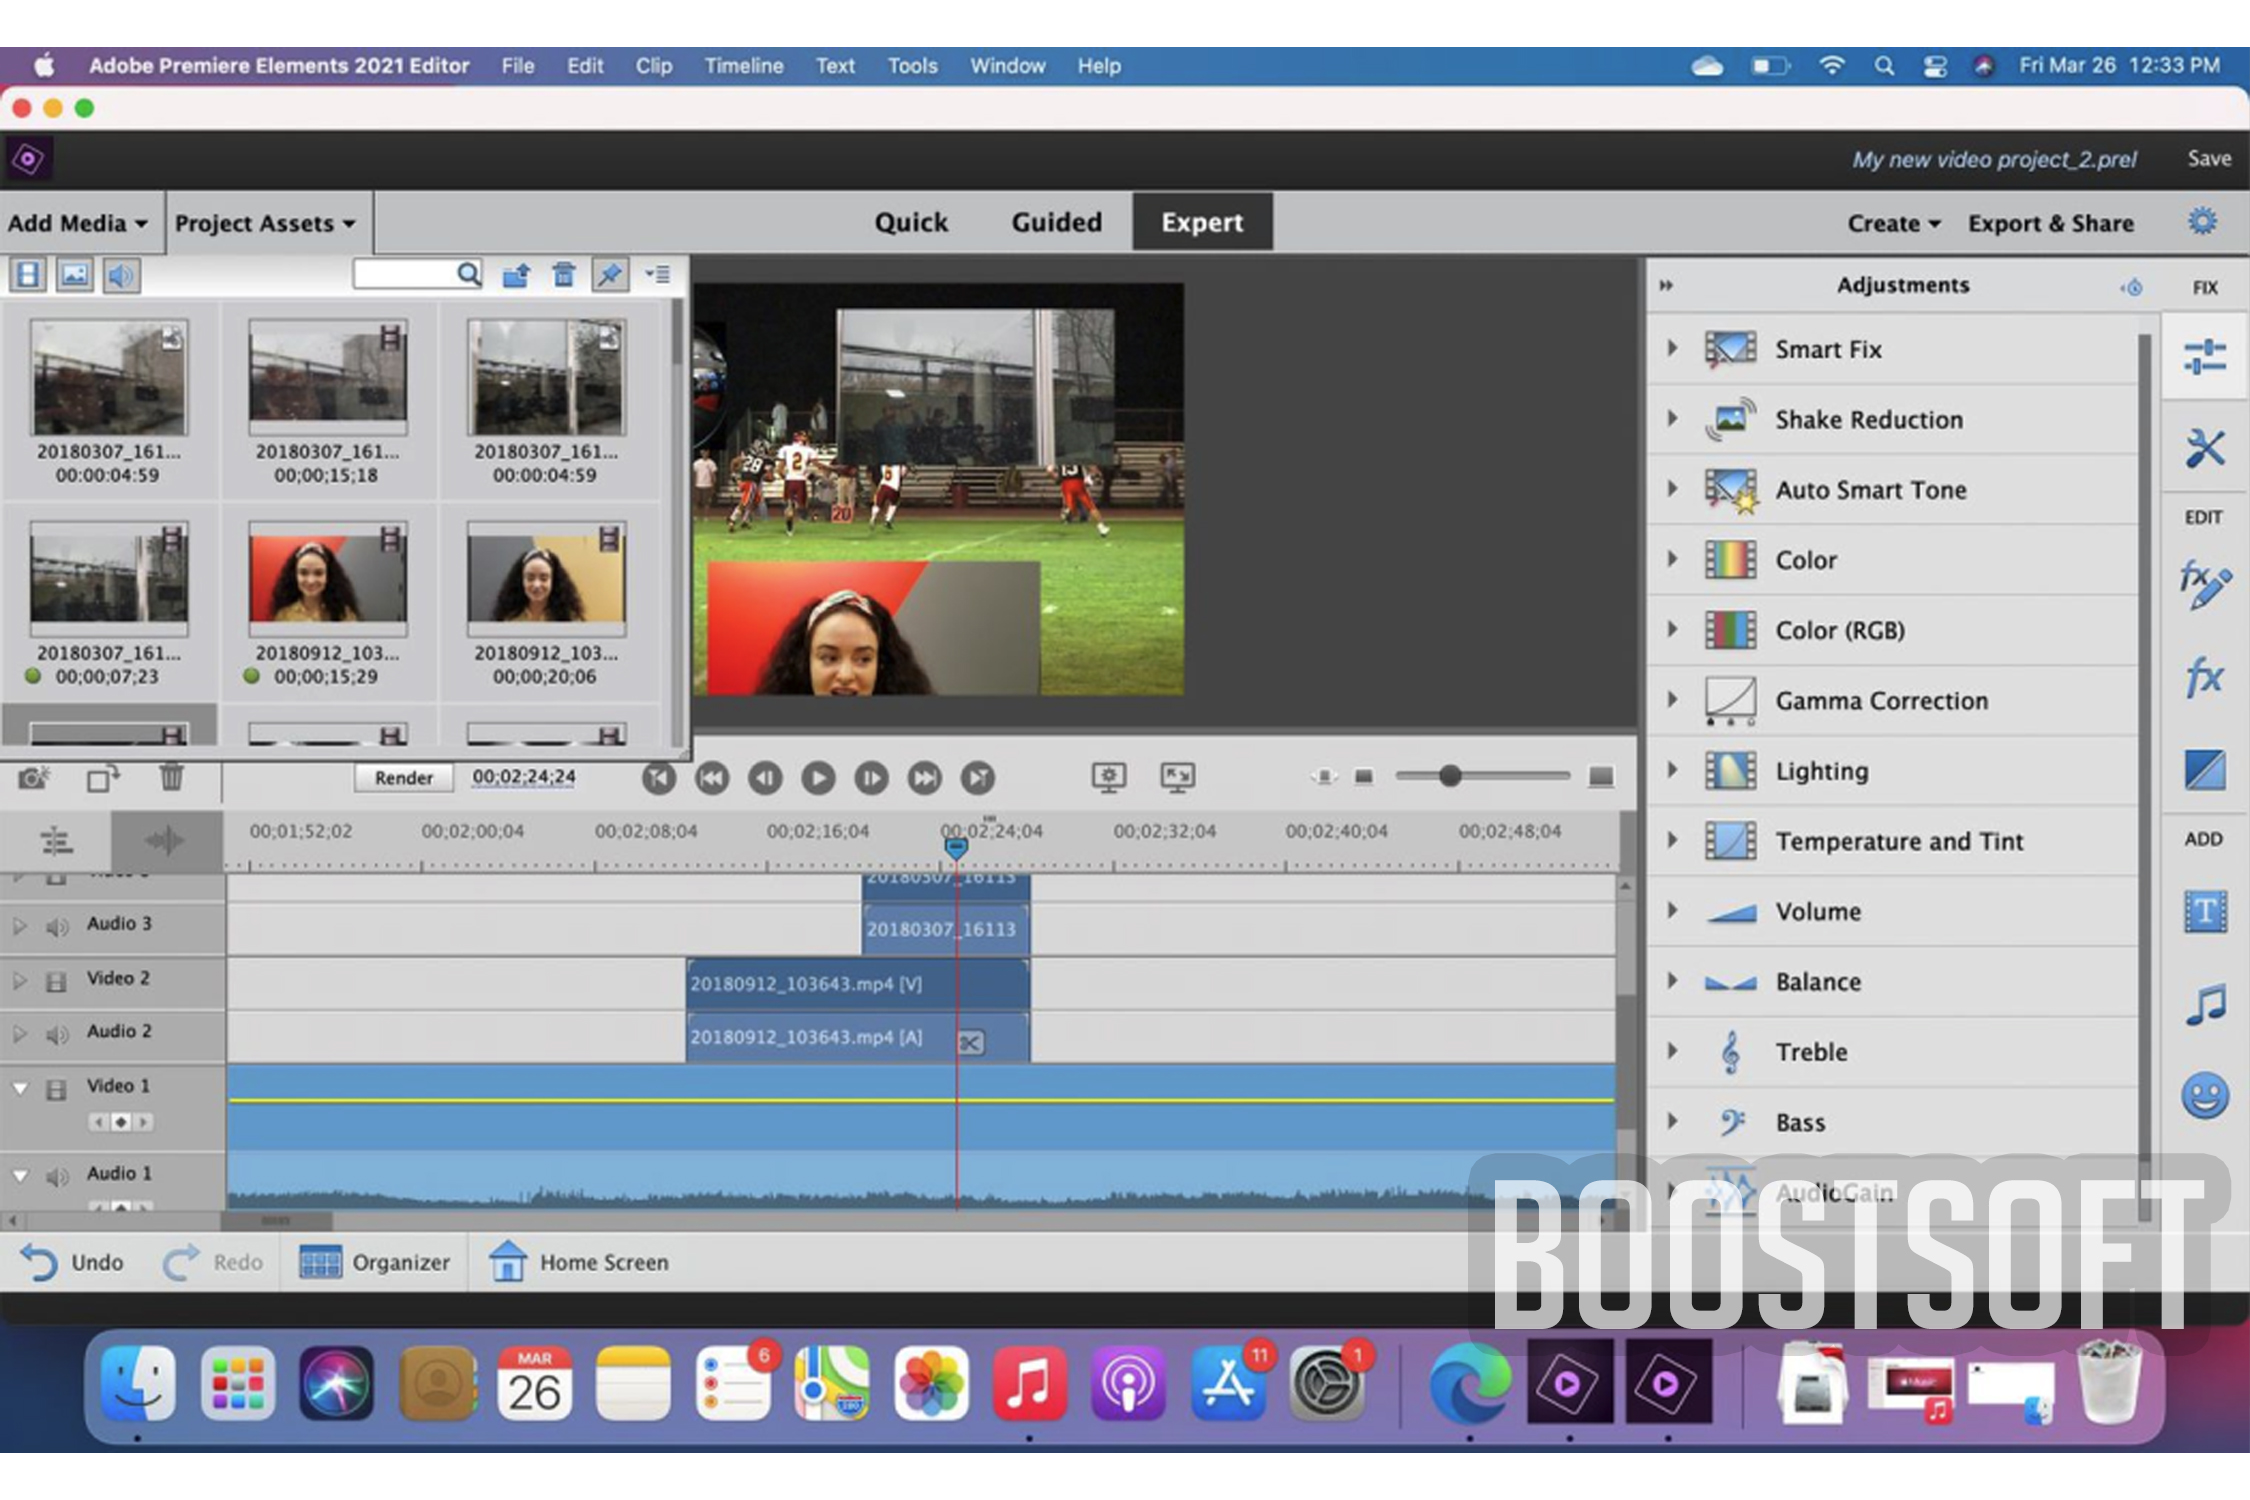Screen dimensions: 2250x1500
Task: Switch to the Guided tab
Action: [x=1056, y=222]
